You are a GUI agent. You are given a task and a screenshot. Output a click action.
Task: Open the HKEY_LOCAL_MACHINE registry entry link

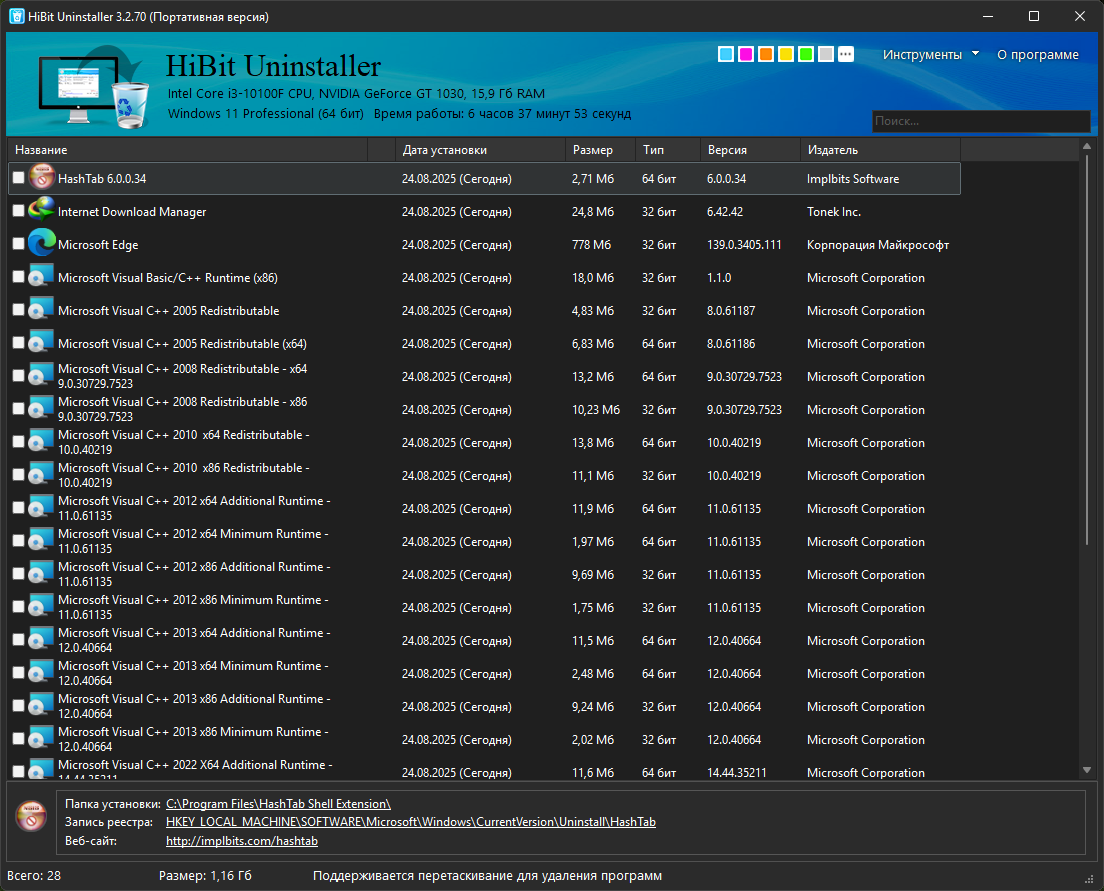pyautogui.click(x=410, y=822)
